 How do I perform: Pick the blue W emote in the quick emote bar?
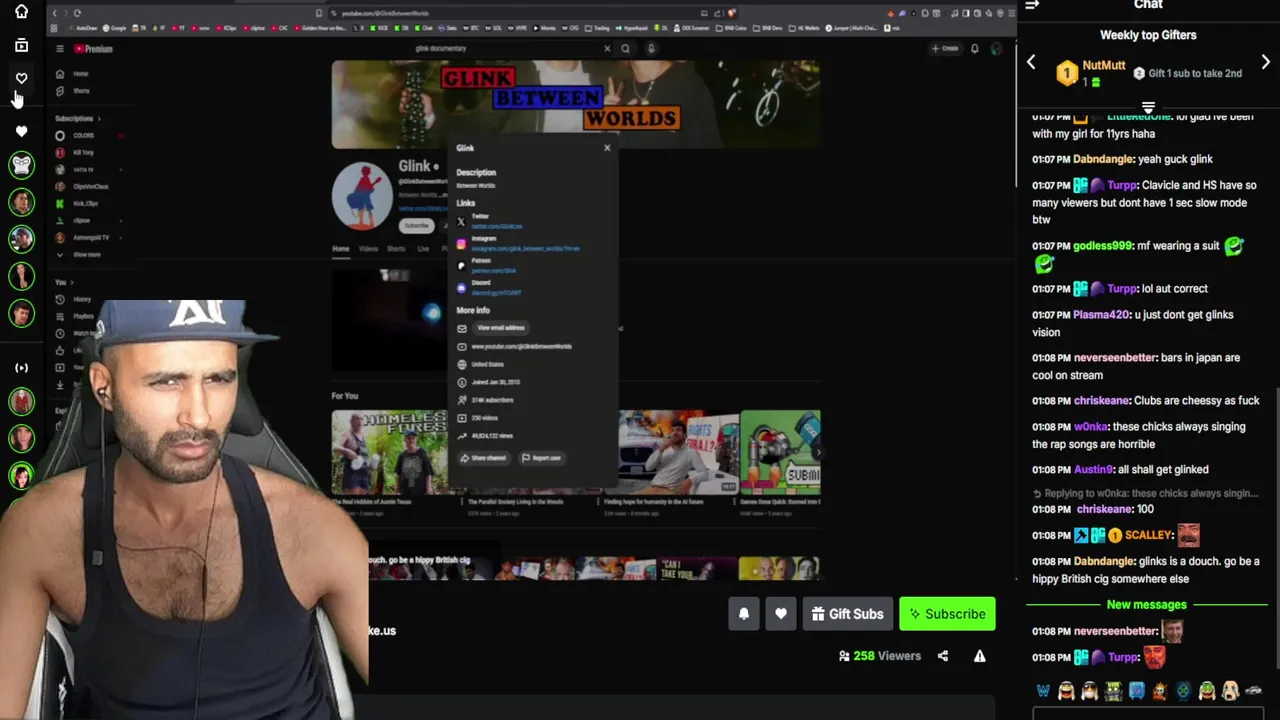(x=1043, y=691)
